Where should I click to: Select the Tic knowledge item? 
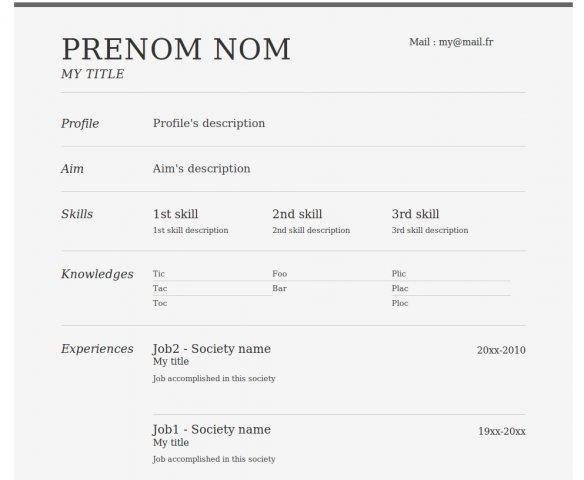point(159,274)
